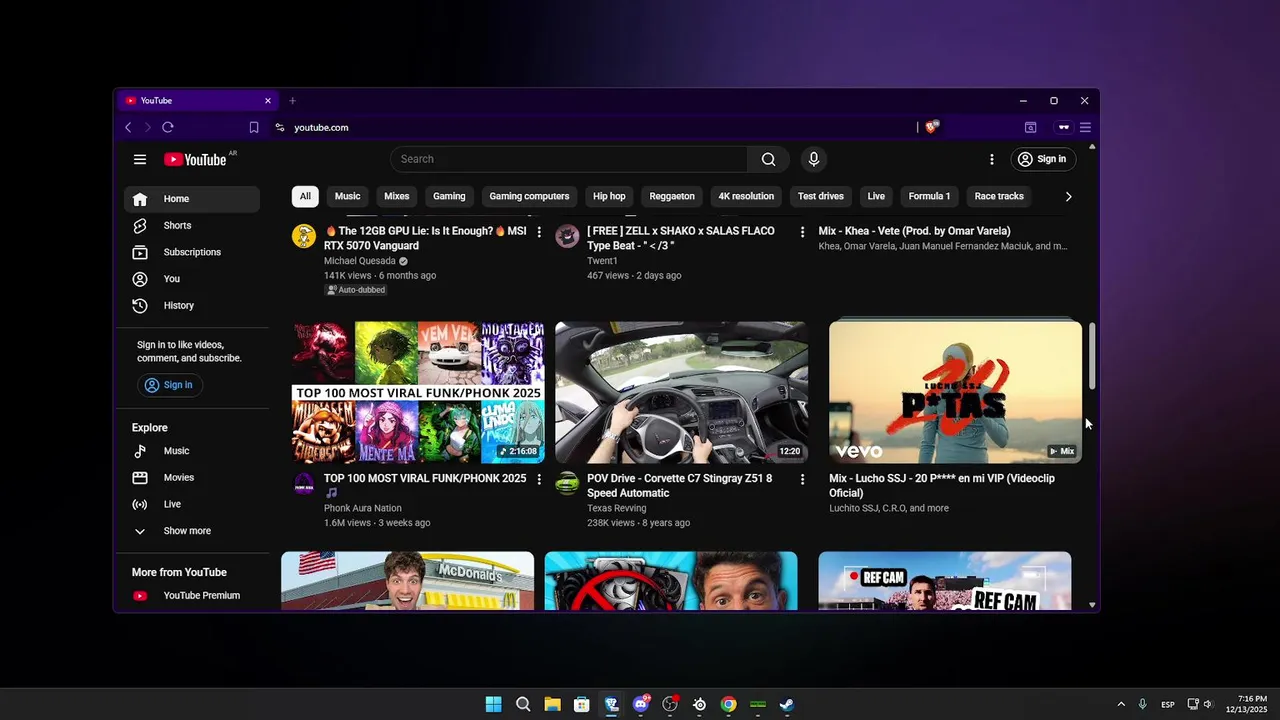Viewport: 1280px width, 720px height.
Task: Open Live under Explore
Action: [x=192, y=504]
